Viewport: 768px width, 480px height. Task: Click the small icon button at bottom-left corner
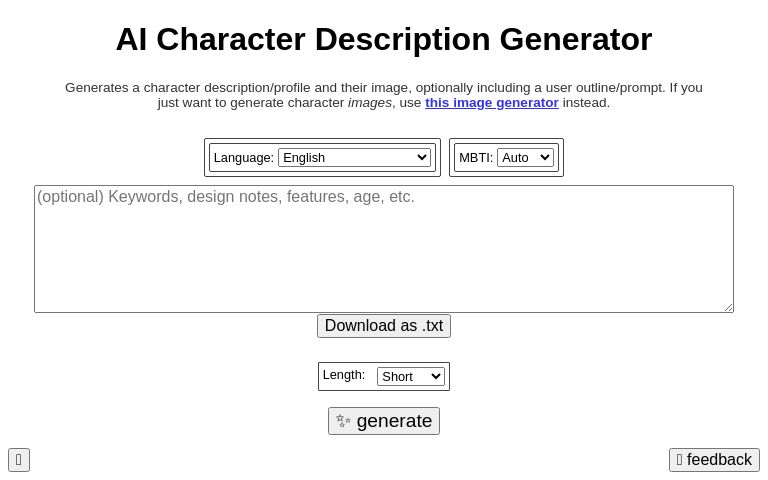point(19,460)
